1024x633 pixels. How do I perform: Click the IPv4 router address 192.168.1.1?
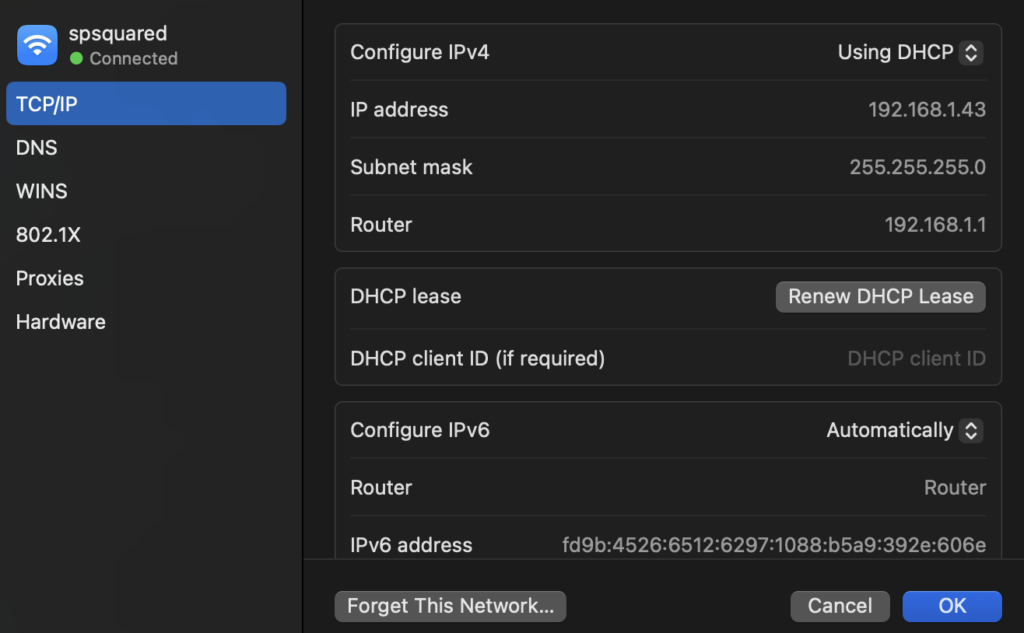click(935, 225)
